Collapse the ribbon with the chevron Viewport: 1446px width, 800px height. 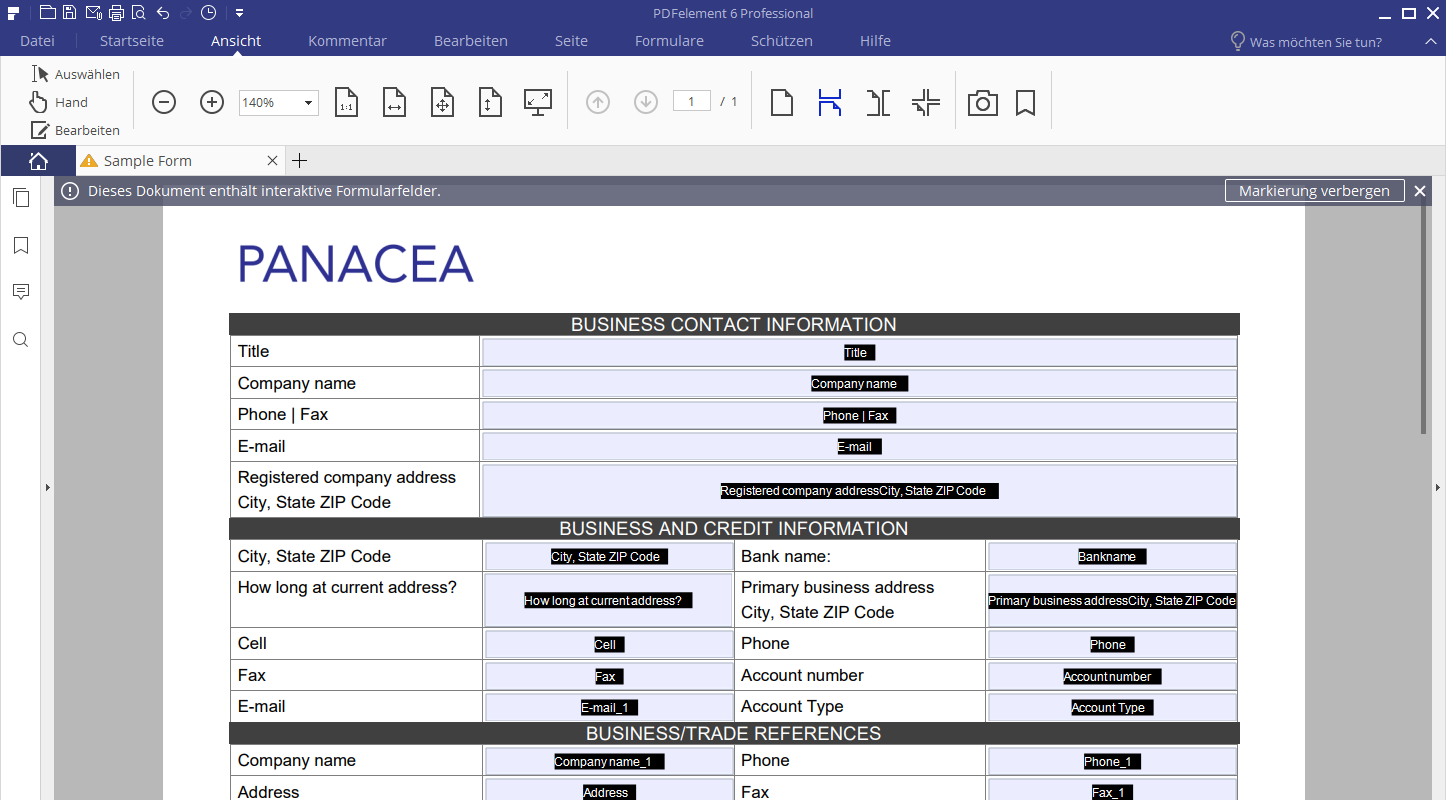point(1430,42)
